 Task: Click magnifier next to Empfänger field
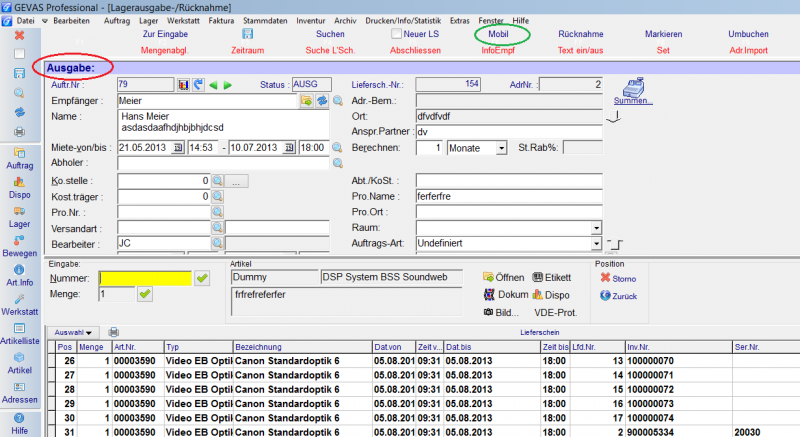point(338,101)
